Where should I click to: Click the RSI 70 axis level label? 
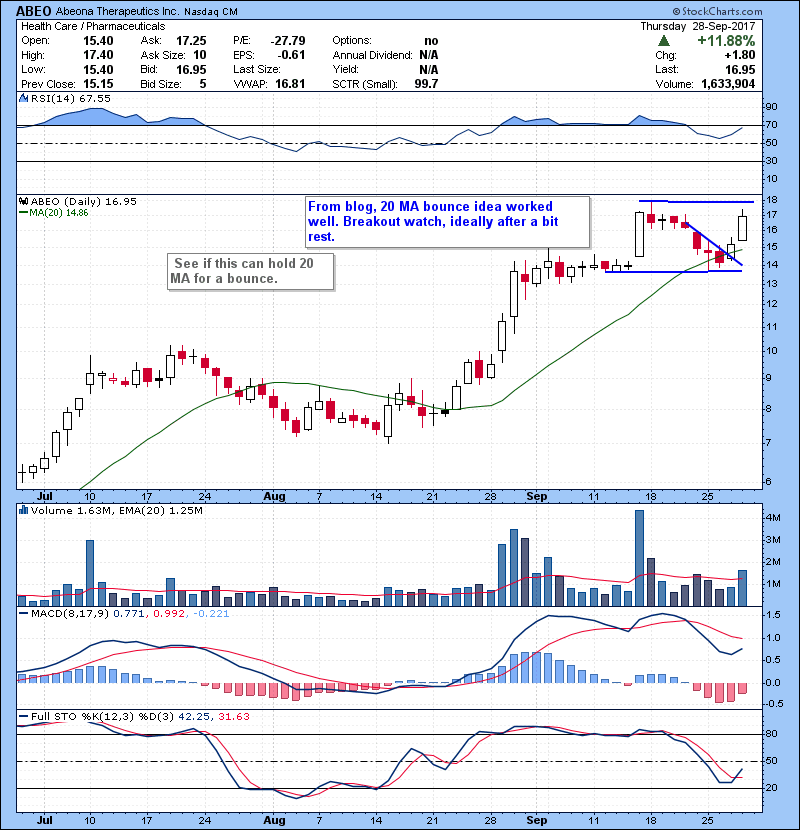coord(771,125)
